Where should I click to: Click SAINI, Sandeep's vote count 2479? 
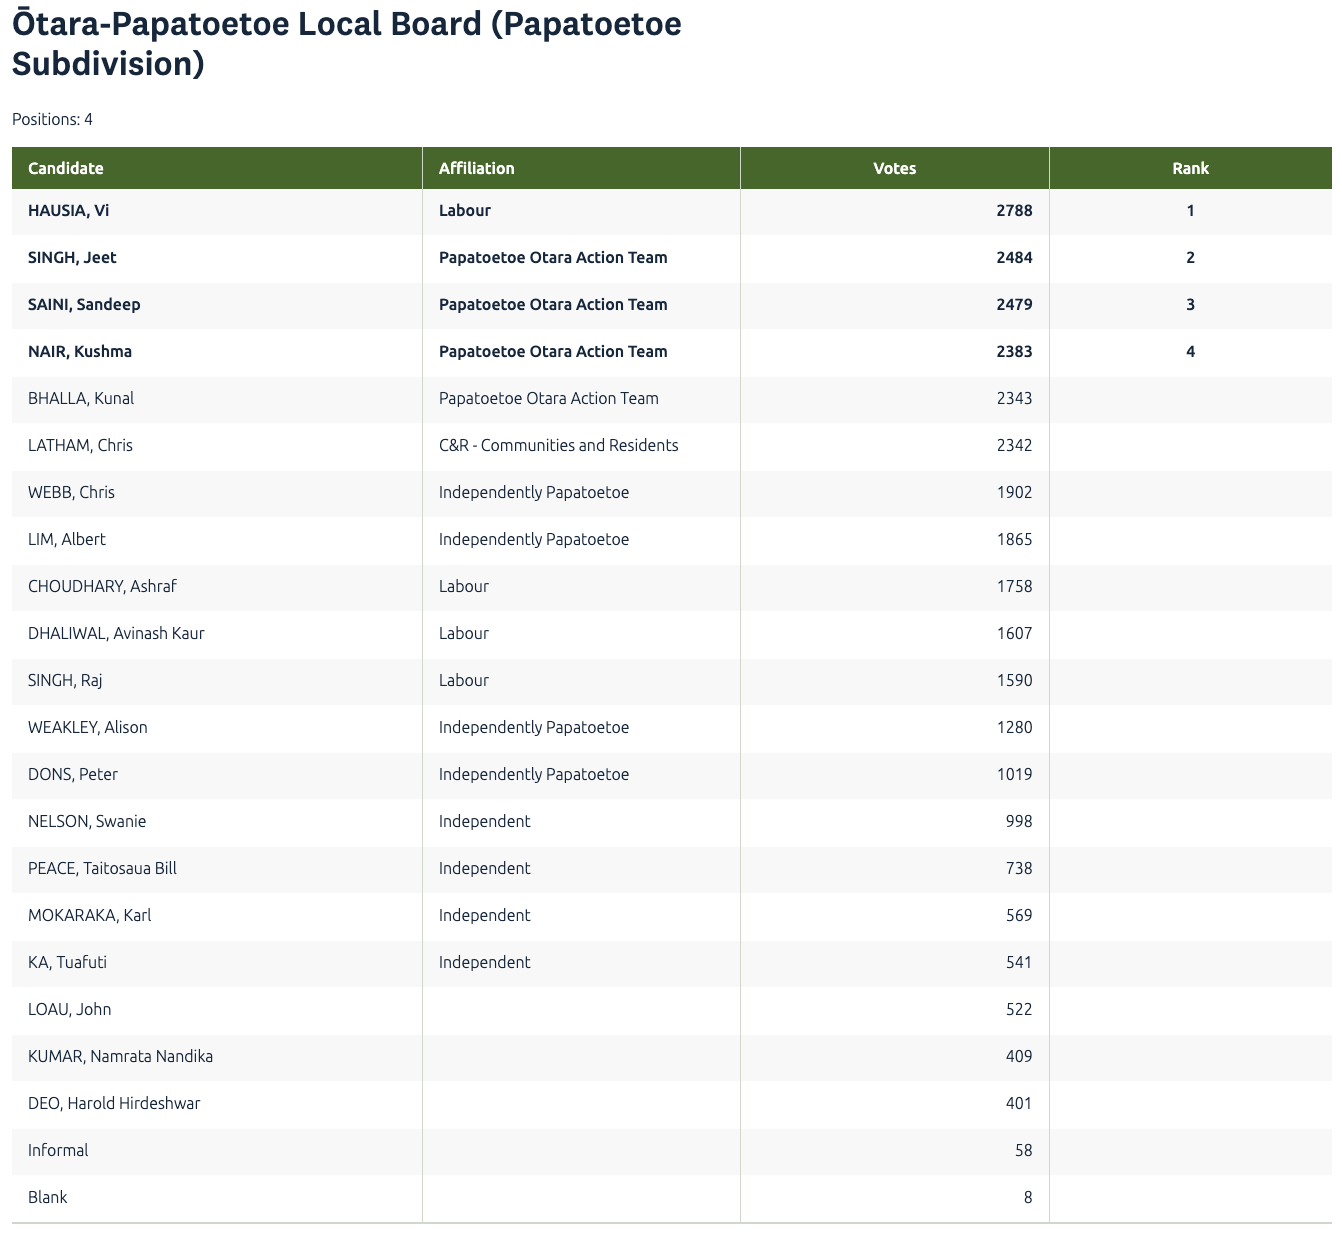(x=1014, y=305)
